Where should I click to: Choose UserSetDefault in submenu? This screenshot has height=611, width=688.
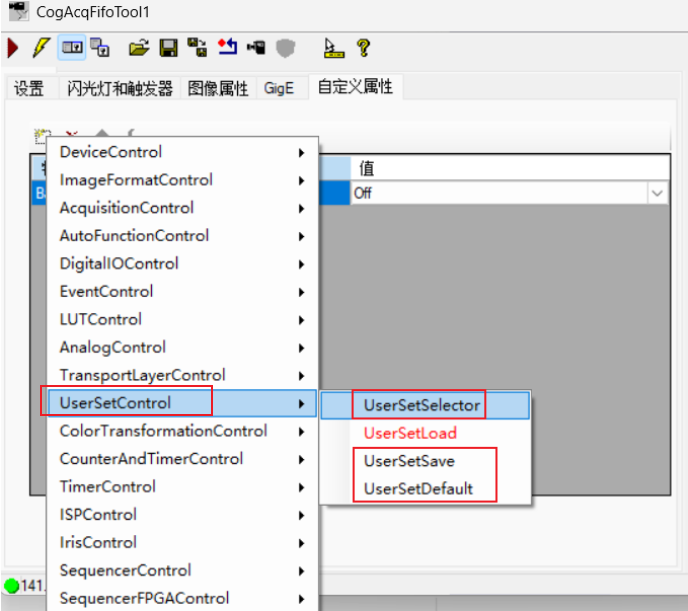[425, 489]
